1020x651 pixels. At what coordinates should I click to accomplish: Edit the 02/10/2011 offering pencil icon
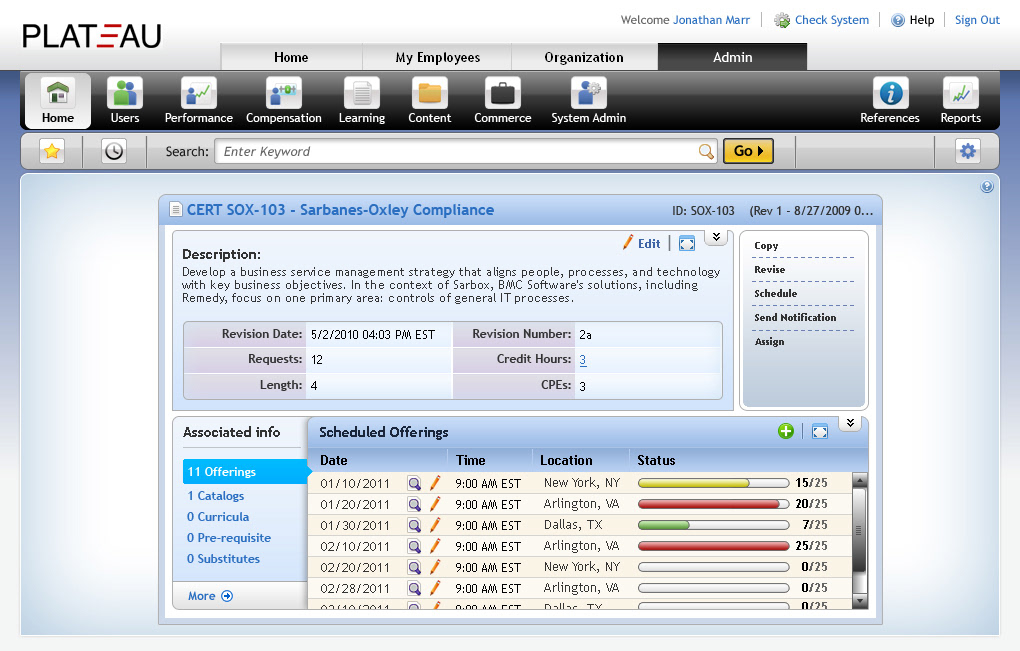pos(435,546)
